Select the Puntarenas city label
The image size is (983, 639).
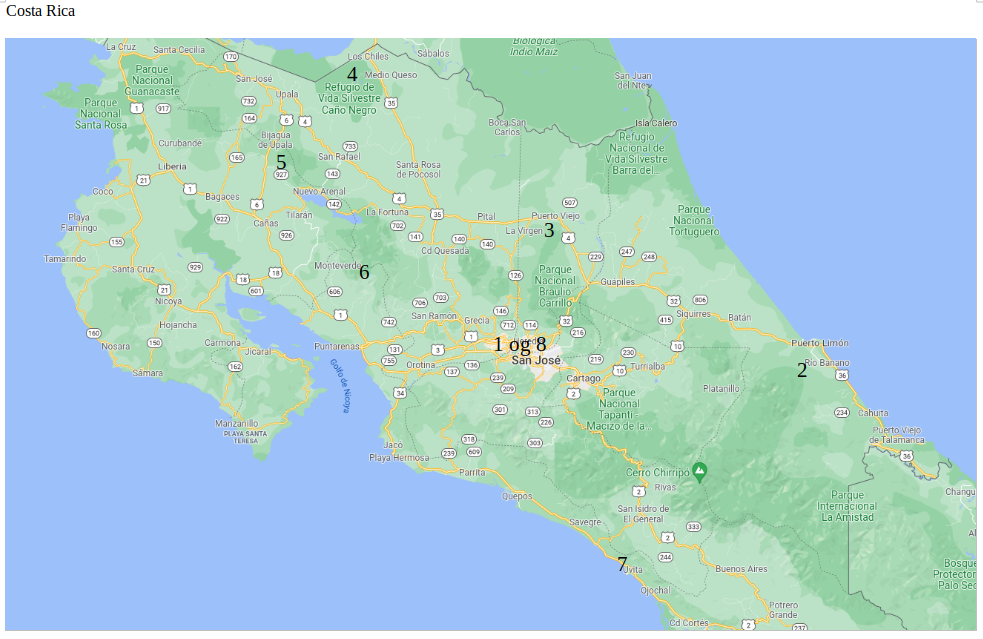click(x=335, y=347)
